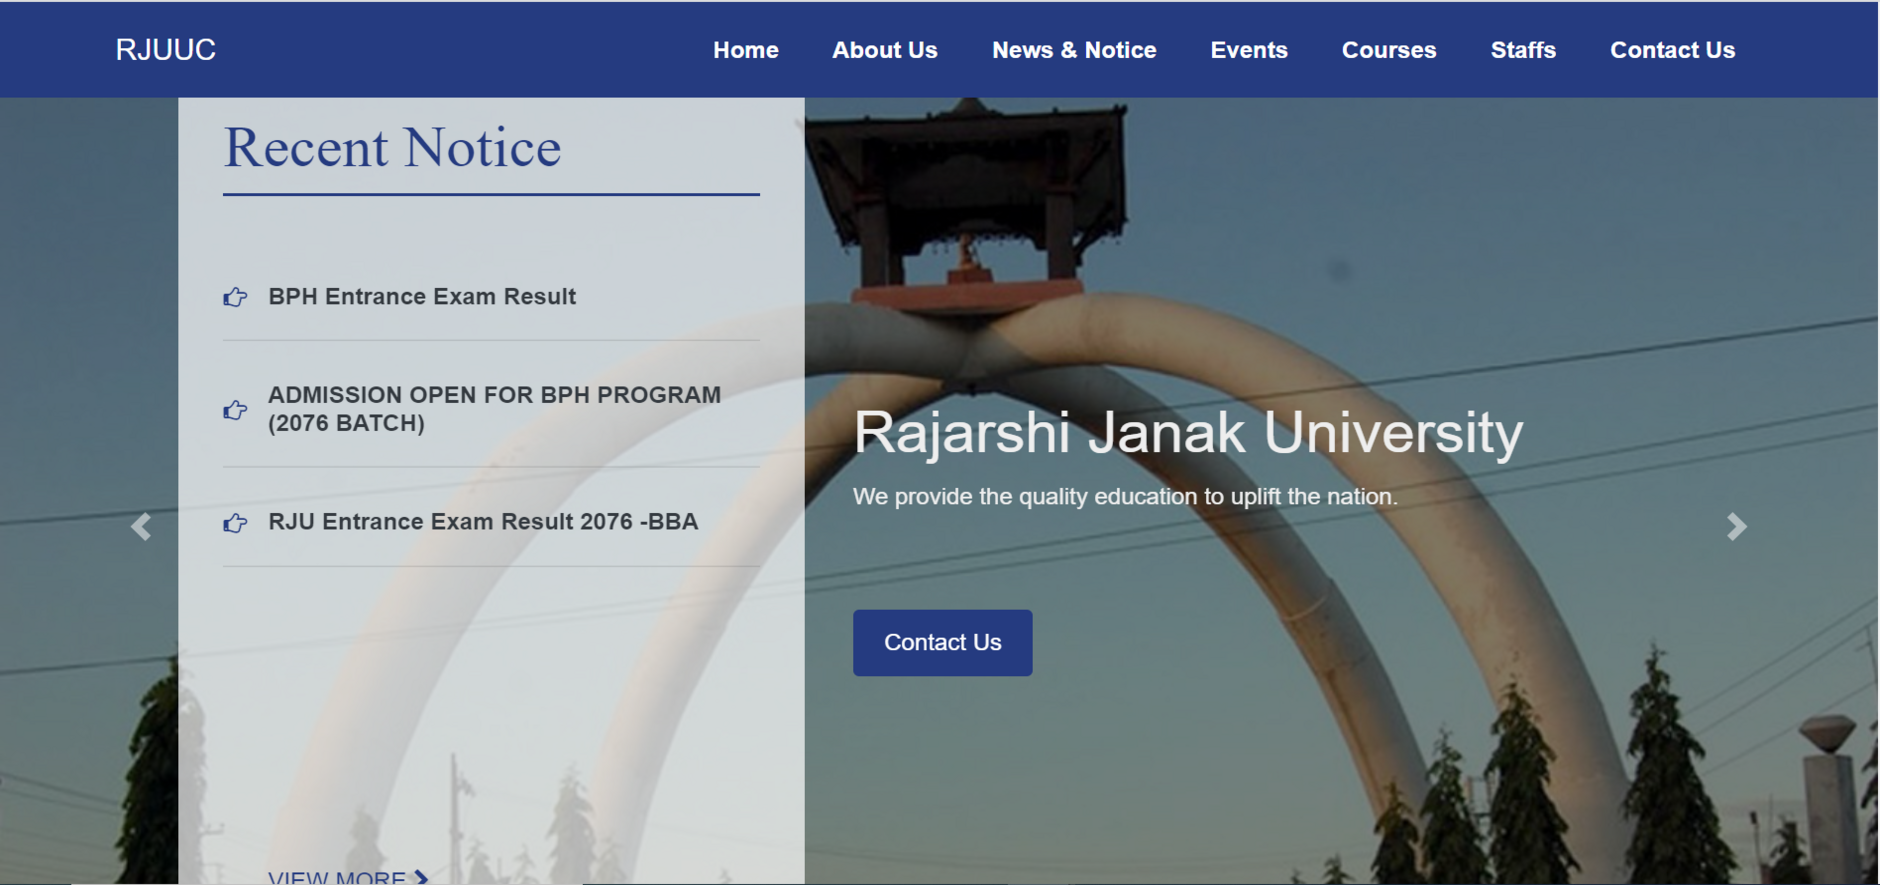Image resolution: width=1880 pixels, height=885 pixels.
Task: Click the RJUUC site logo
Action: (x=166, y=50)
